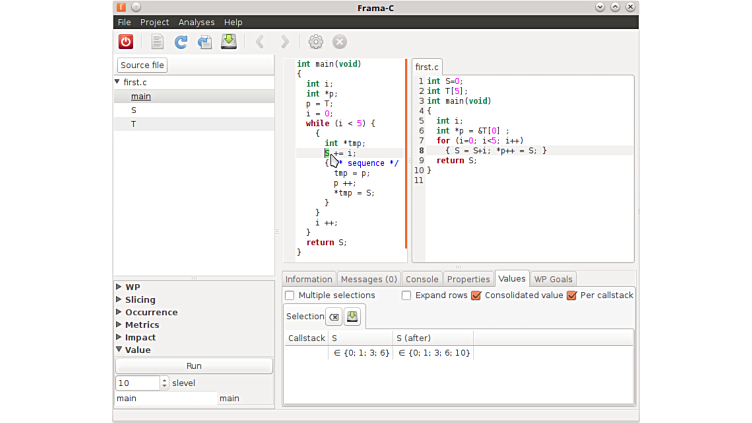Expand the WP section
752x423 pixels.
pyautogui.click(x=120, y=287)
